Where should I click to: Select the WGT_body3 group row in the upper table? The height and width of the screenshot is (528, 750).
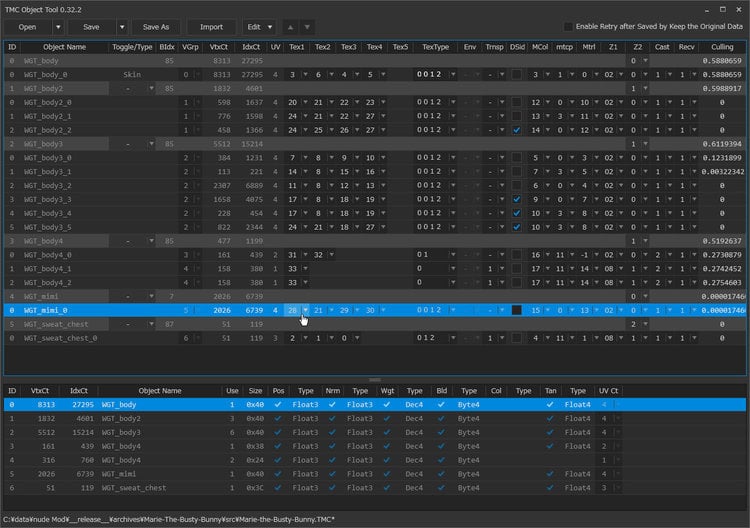(375, 144)
